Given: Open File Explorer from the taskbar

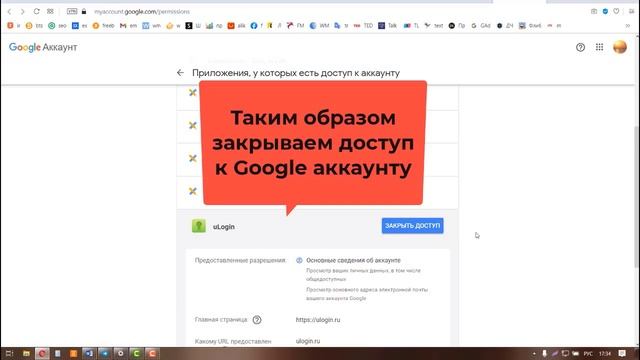Looking at the screenshot, I should point(26,353).
